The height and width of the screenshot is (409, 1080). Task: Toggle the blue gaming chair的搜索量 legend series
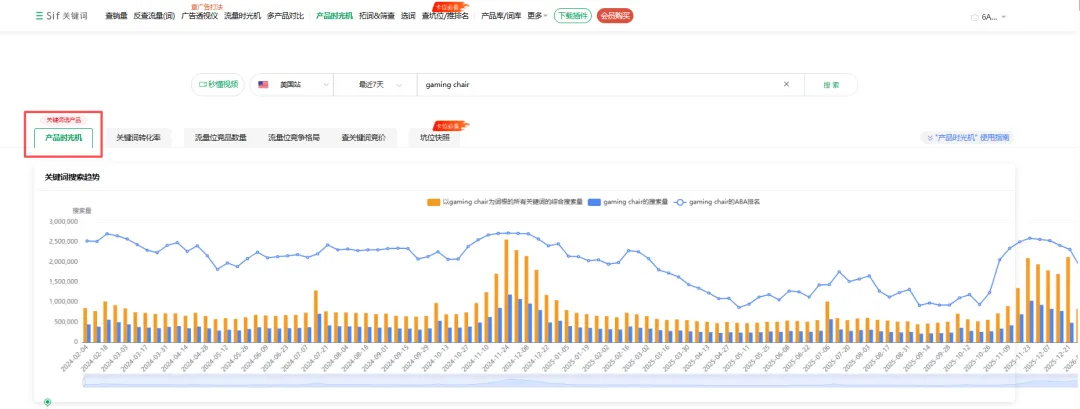tap(629, 202)
